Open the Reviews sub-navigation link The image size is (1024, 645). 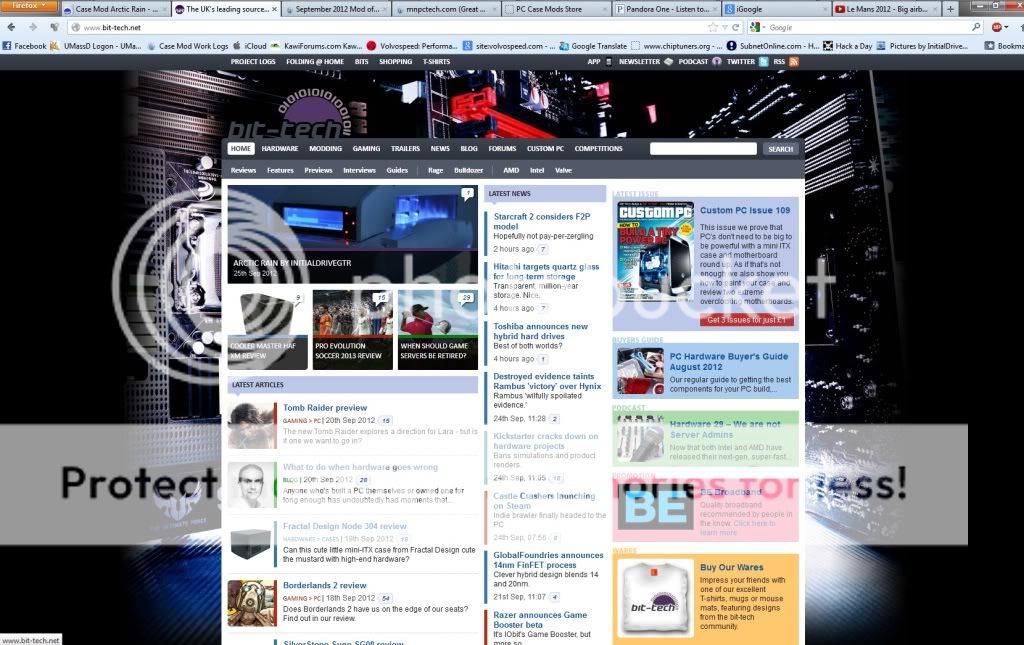click(x=243, y=170)
